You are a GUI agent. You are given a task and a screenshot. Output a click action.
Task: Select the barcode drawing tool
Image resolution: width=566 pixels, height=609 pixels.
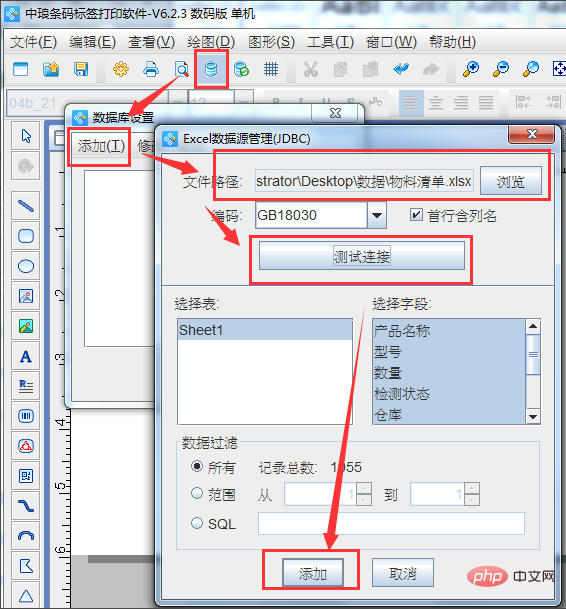26,416
